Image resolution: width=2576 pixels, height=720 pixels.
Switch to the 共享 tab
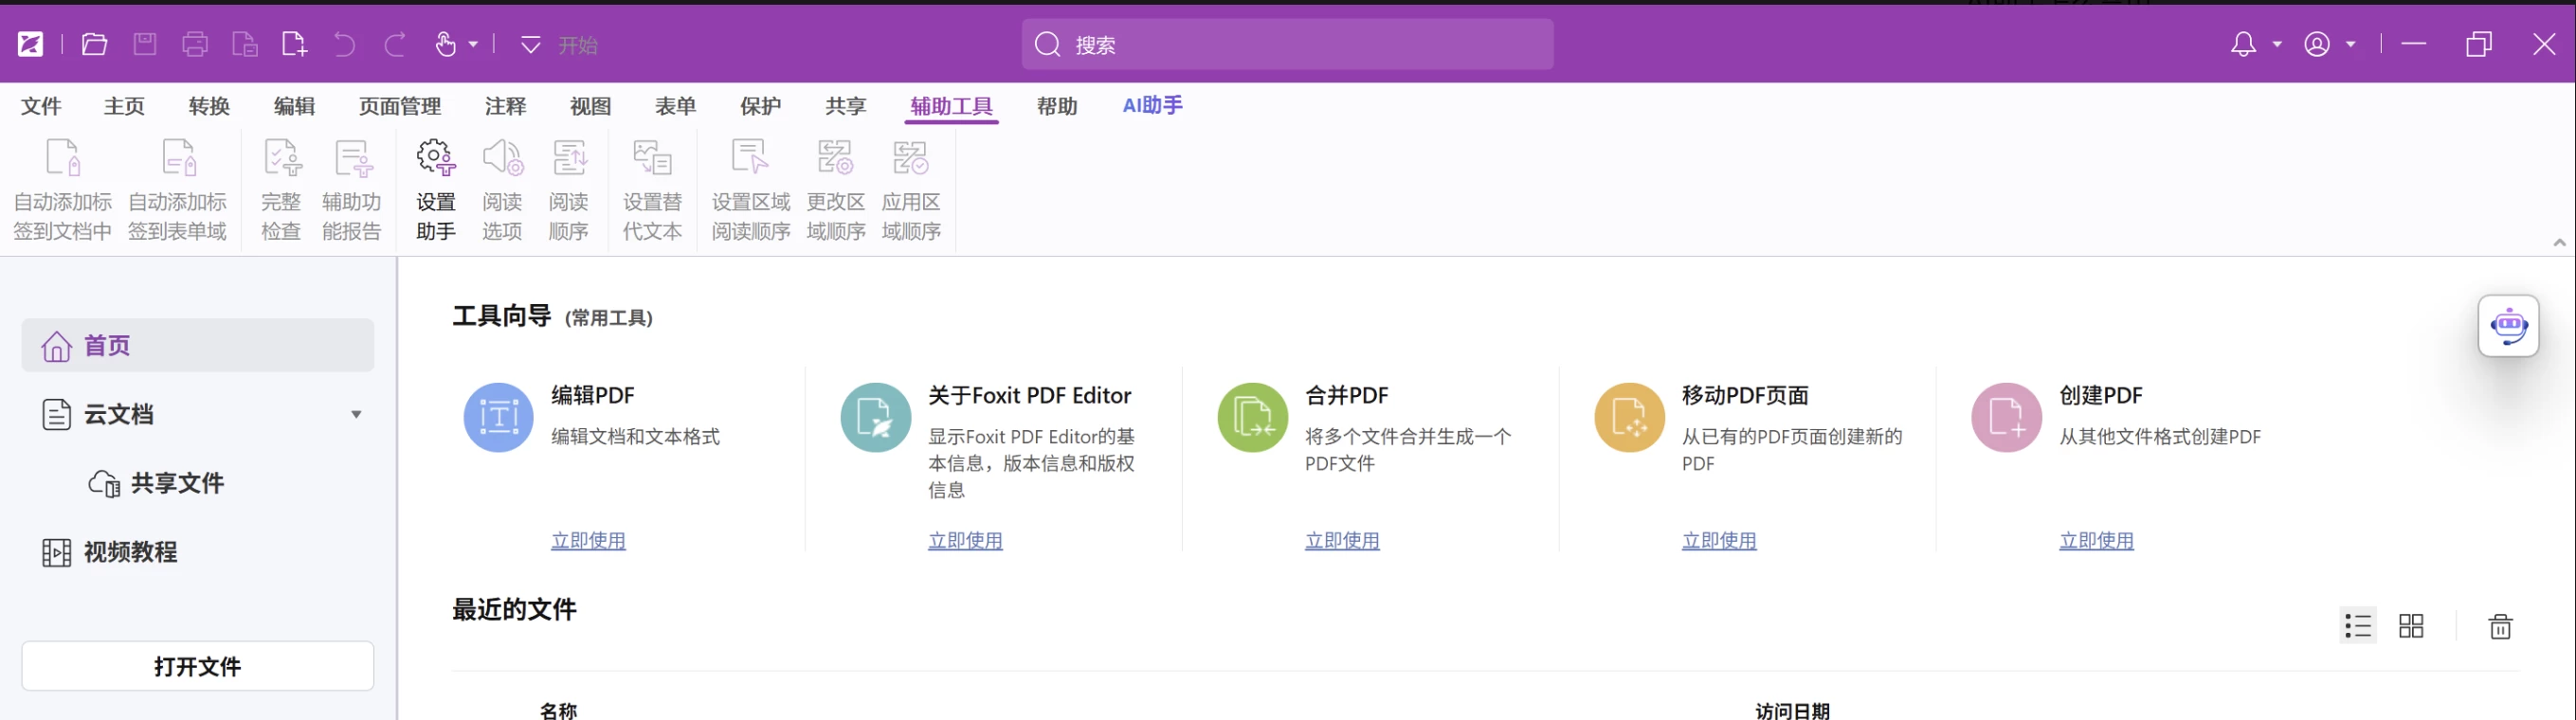pyautogui.click(x=846, y=106)
